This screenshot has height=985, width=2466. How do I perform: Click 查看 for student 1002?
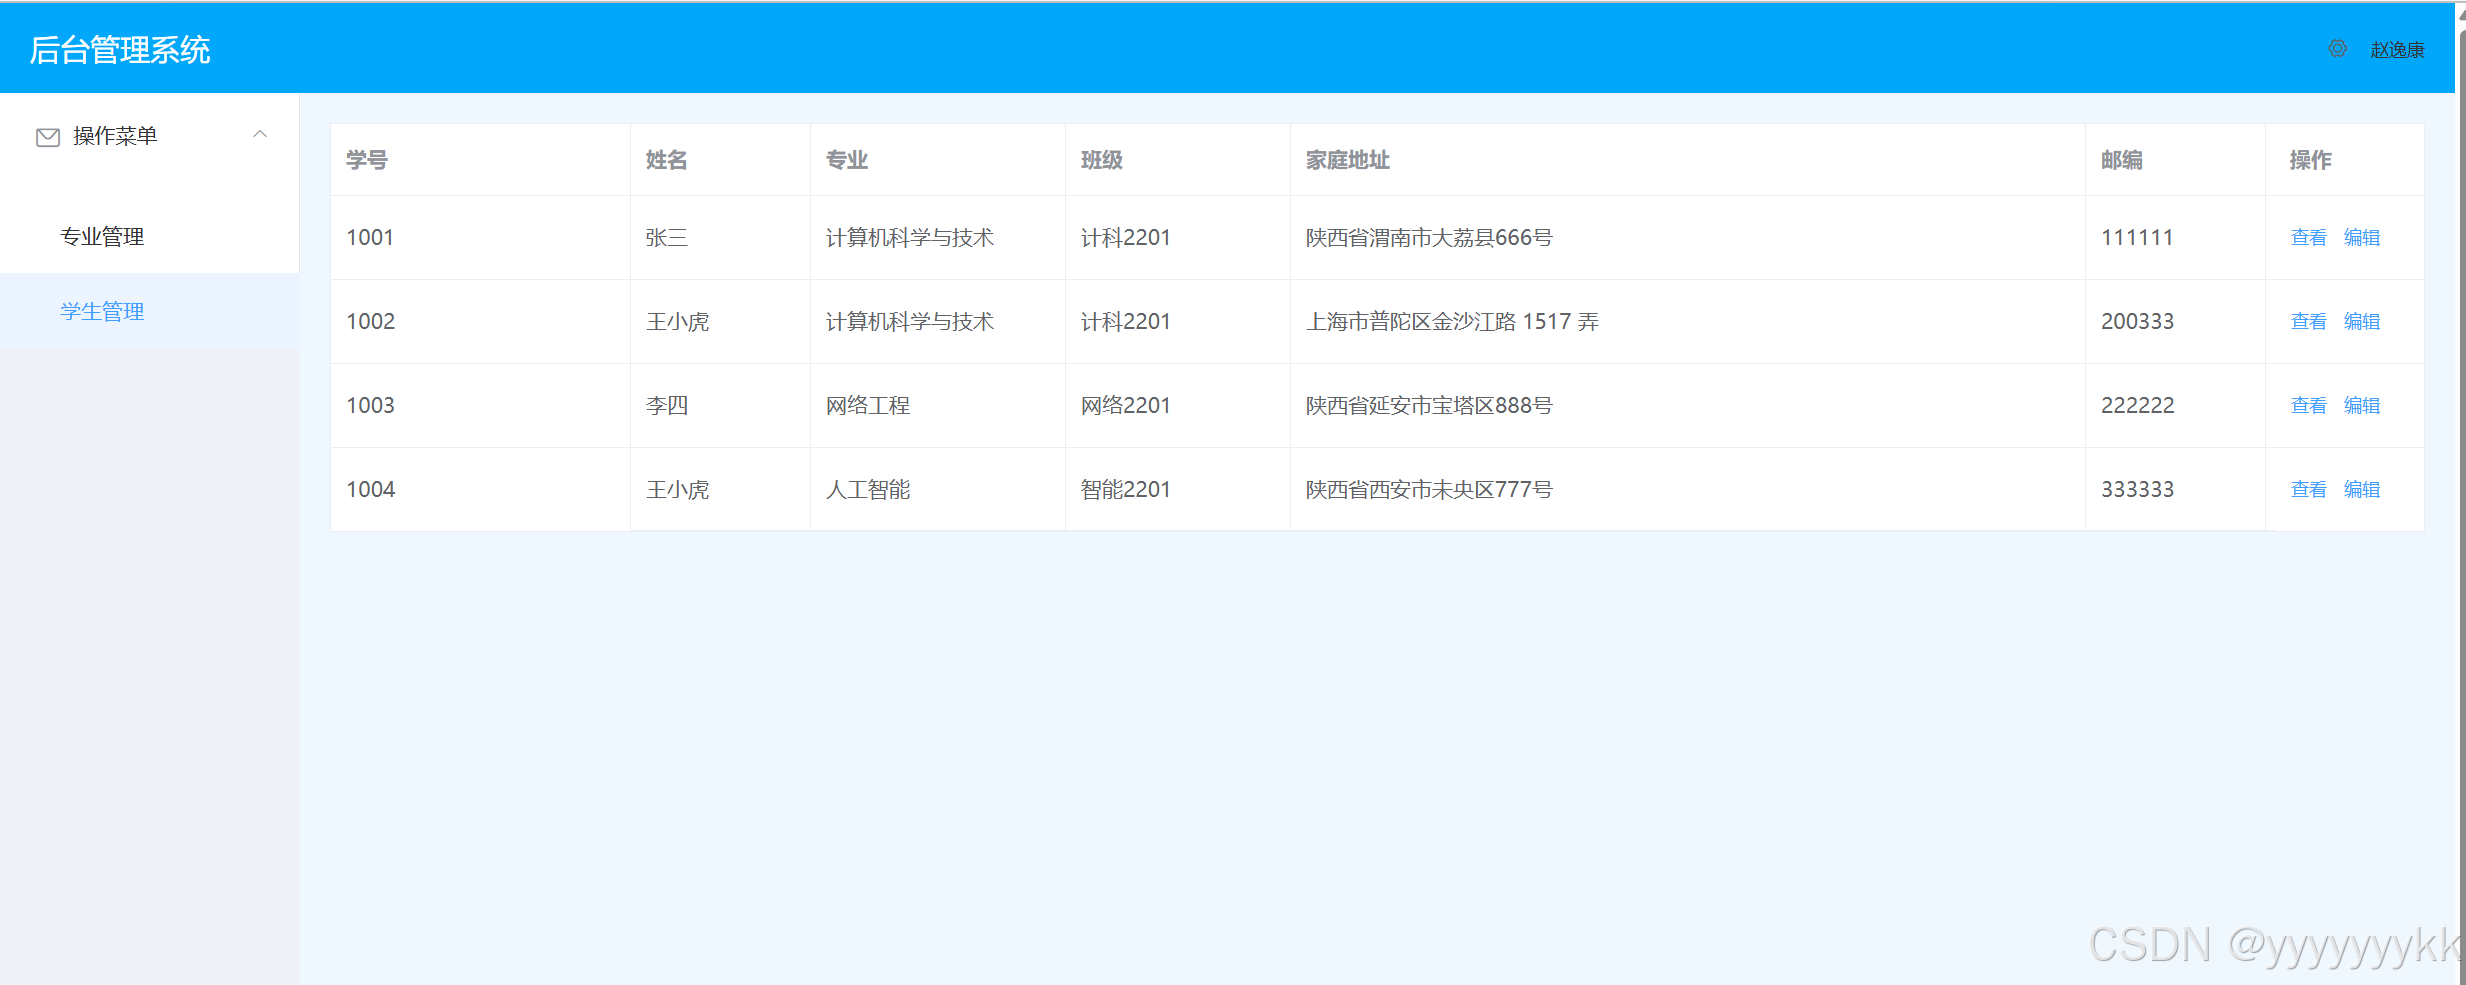pyautogui.click(x=2309, y=321)
